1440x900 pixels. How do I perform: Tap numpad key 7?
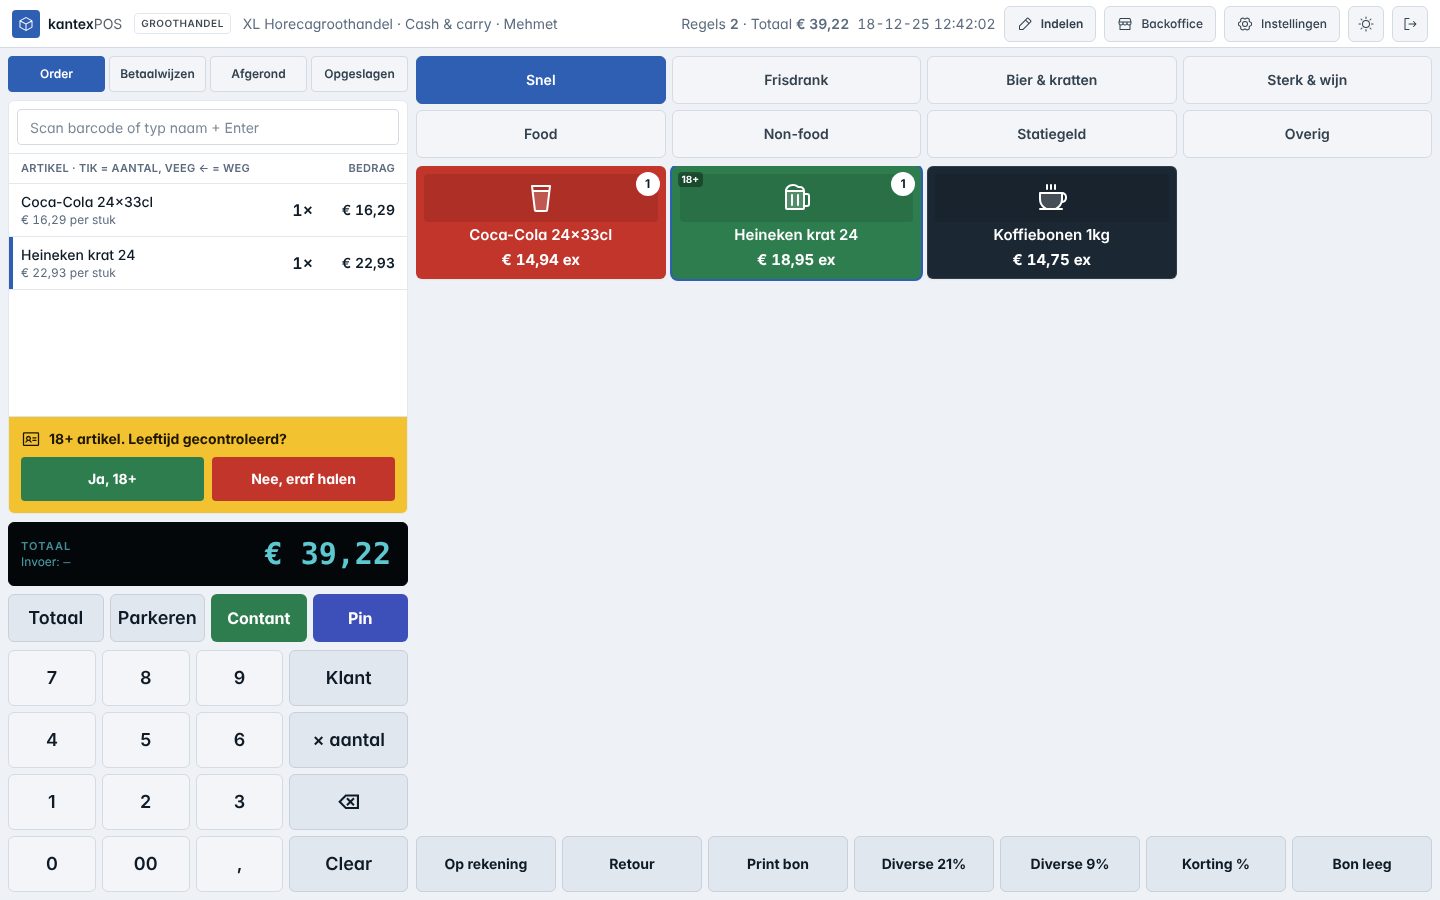click(x=52, y=678)
